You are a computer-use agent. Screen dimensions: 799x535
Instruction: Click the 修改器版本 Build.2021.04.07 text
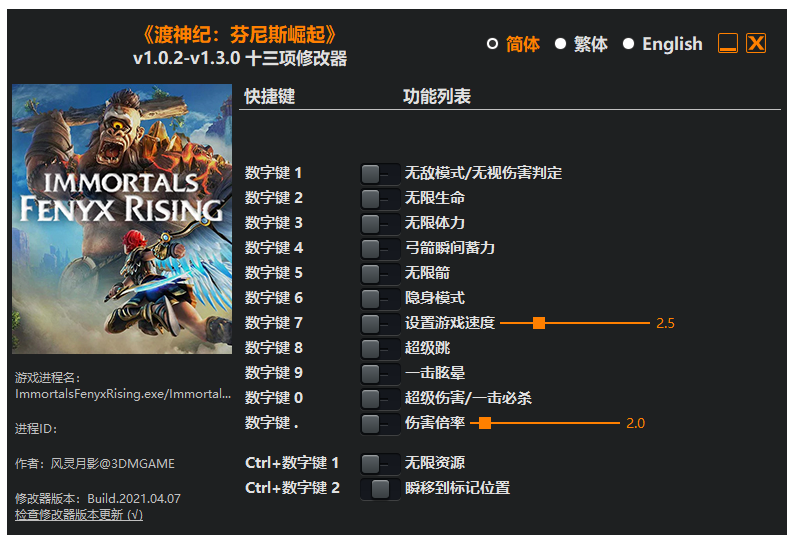(x=98, y=498)
